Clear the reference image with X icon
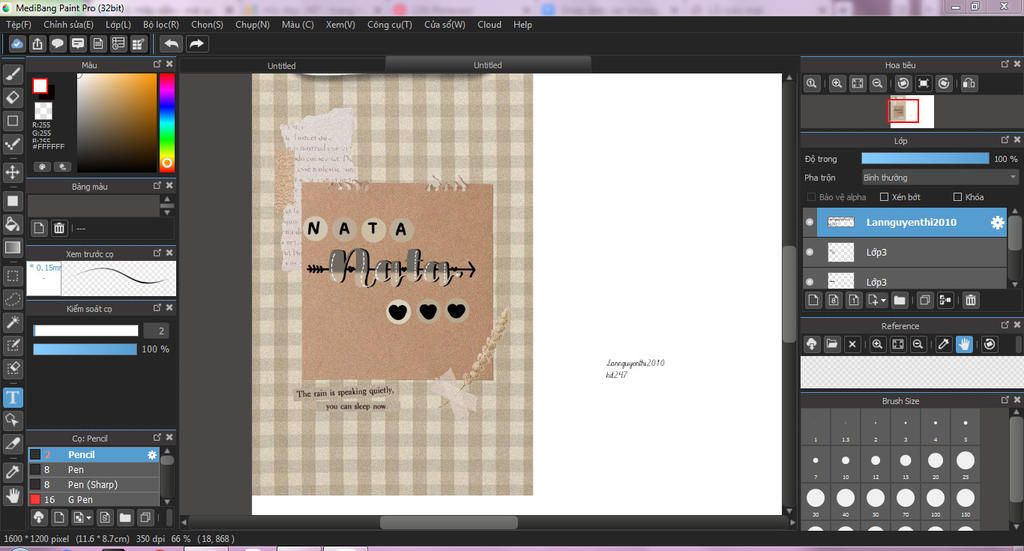The image size is (1024, 551). point(852,344)
